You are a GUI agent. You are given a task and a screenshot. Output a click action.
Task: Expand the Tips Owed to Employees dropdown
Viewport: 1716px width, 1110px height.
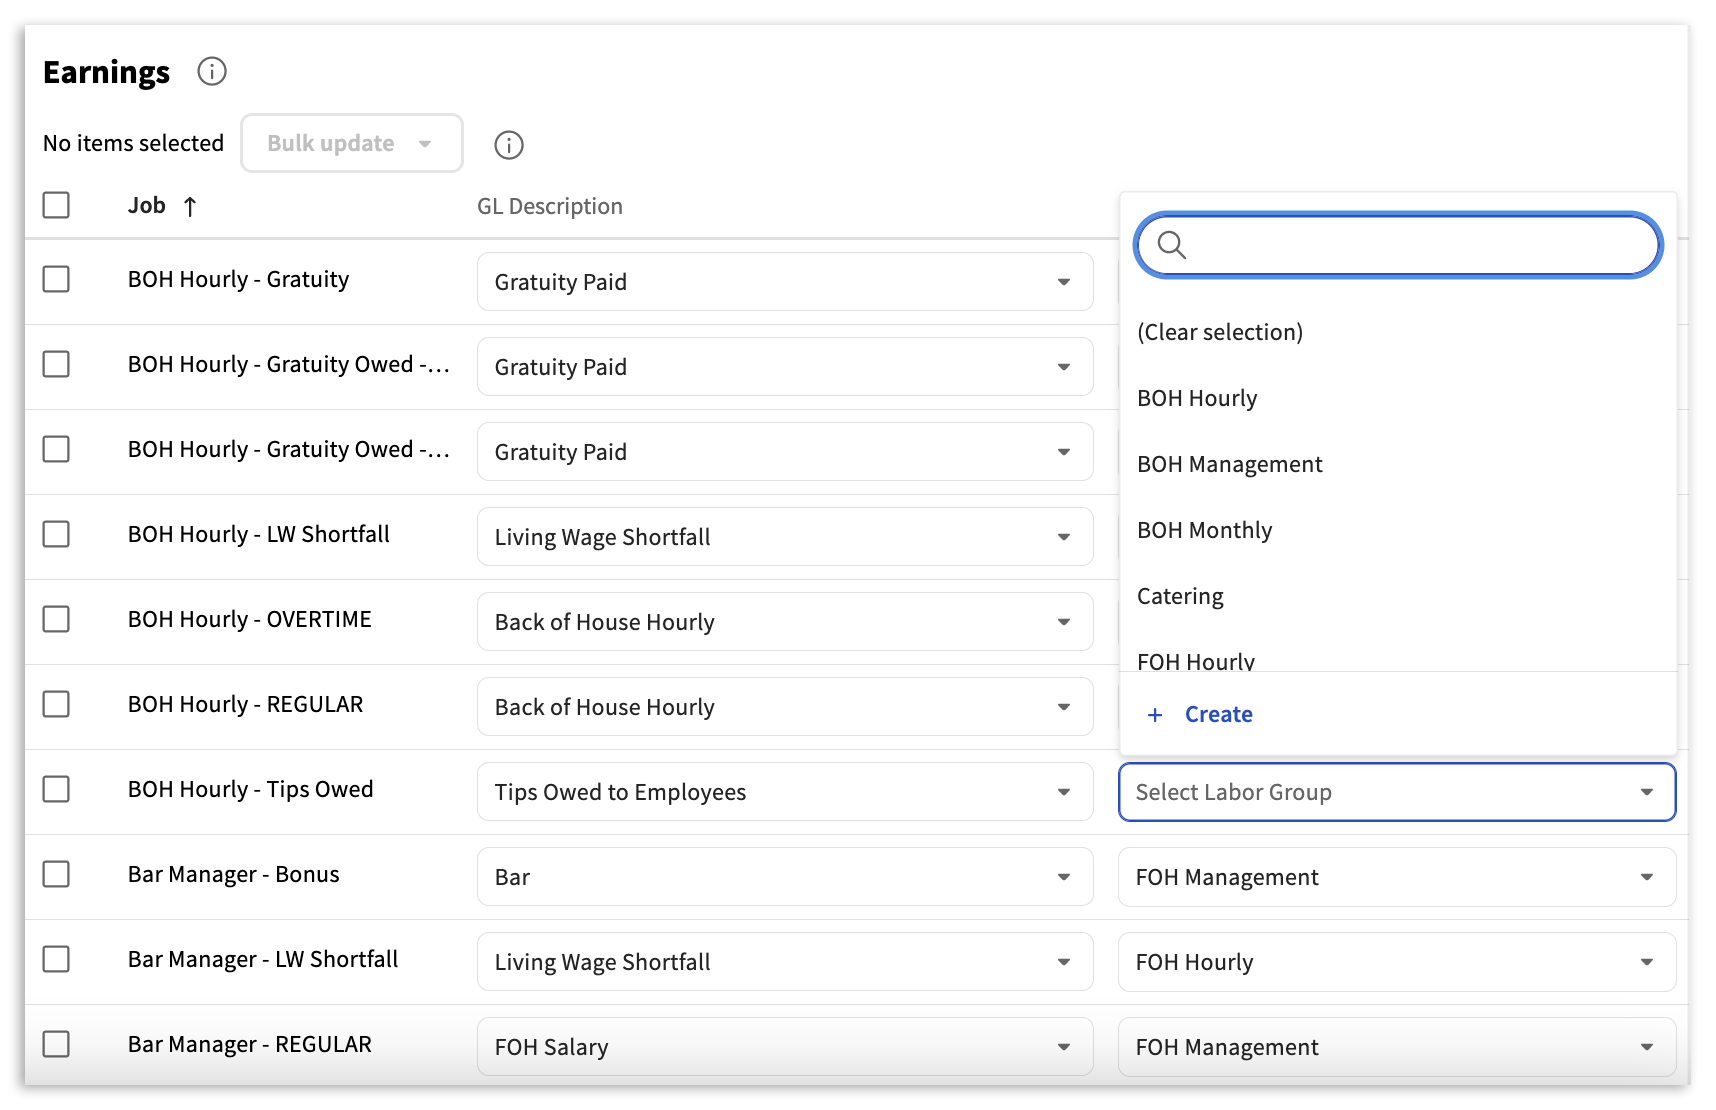784,792
